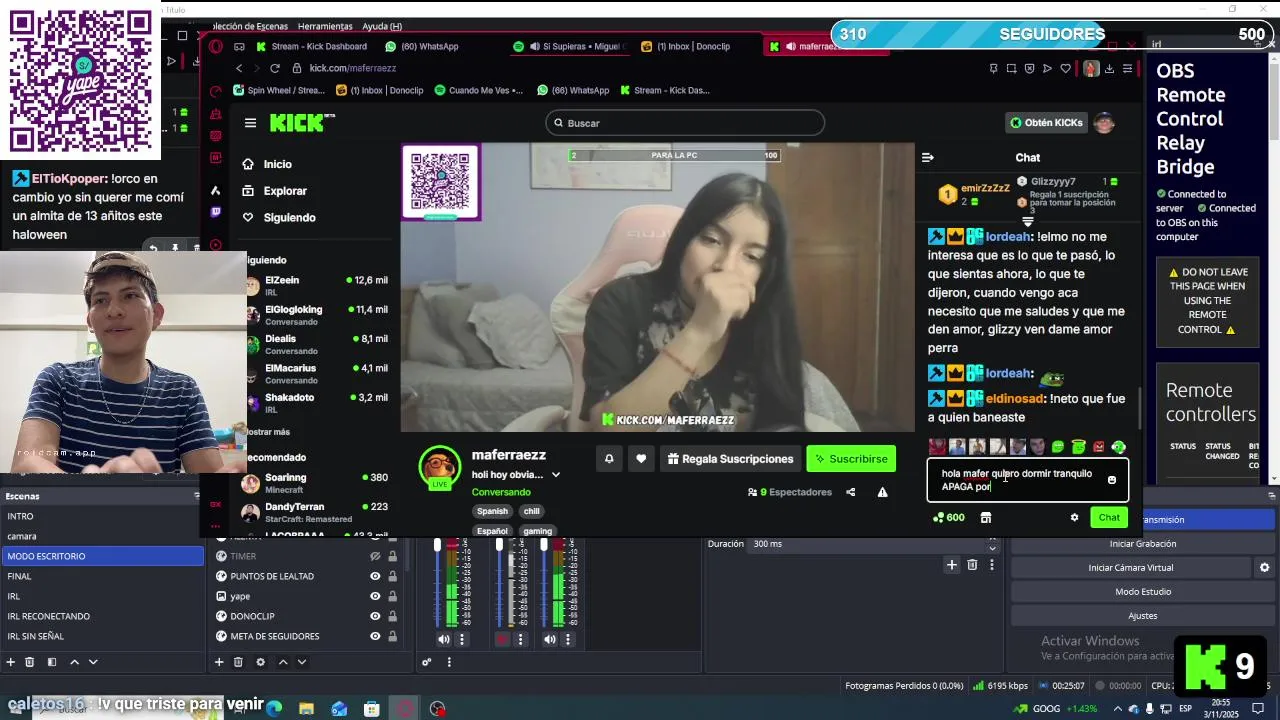This screenshot has height=720, width=1280.
Task: Toggle lock on PUNTOS DE LEALTAD source
Action: point(392,576)
